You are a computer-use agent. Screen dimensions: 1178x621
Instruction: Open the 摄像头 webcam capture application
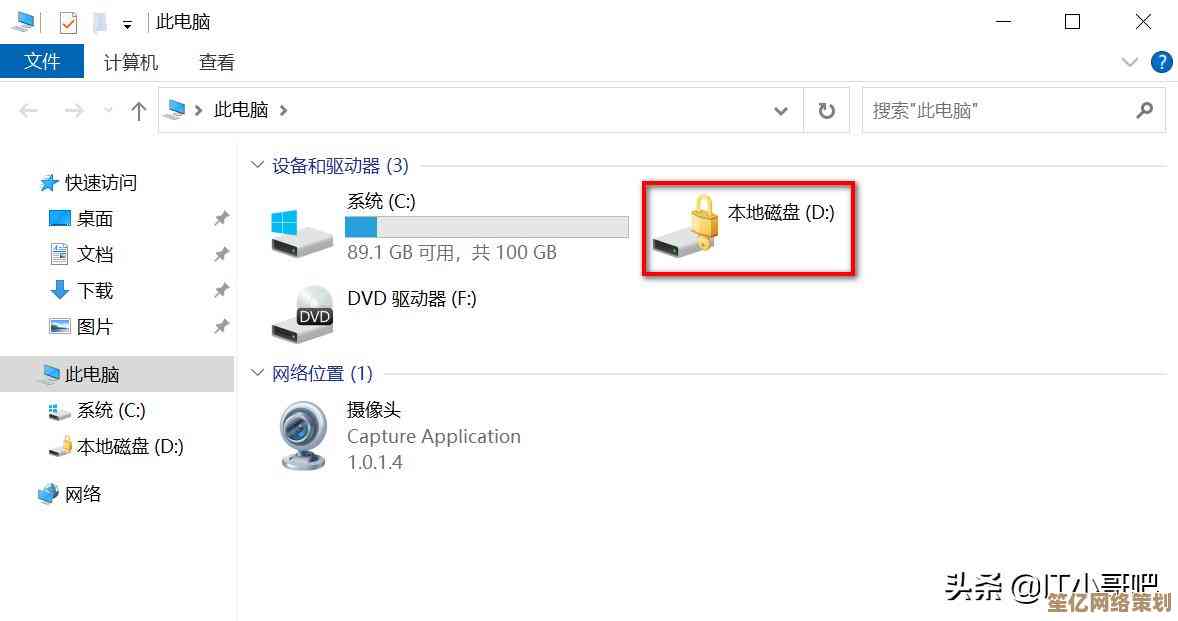click(303, 435)
